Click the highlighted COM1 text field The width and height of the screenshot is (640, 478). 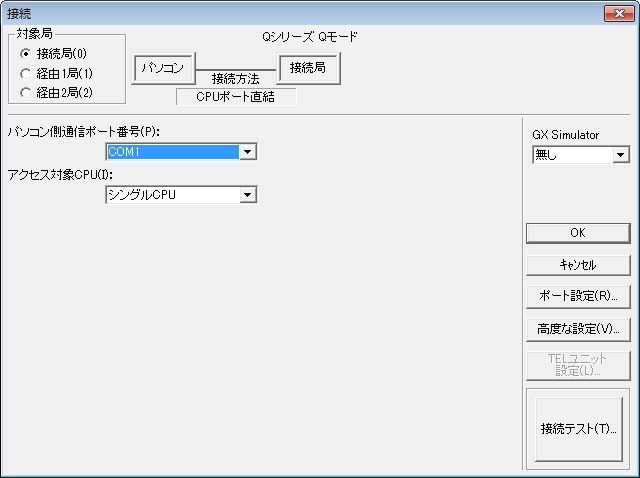(172, 151)
